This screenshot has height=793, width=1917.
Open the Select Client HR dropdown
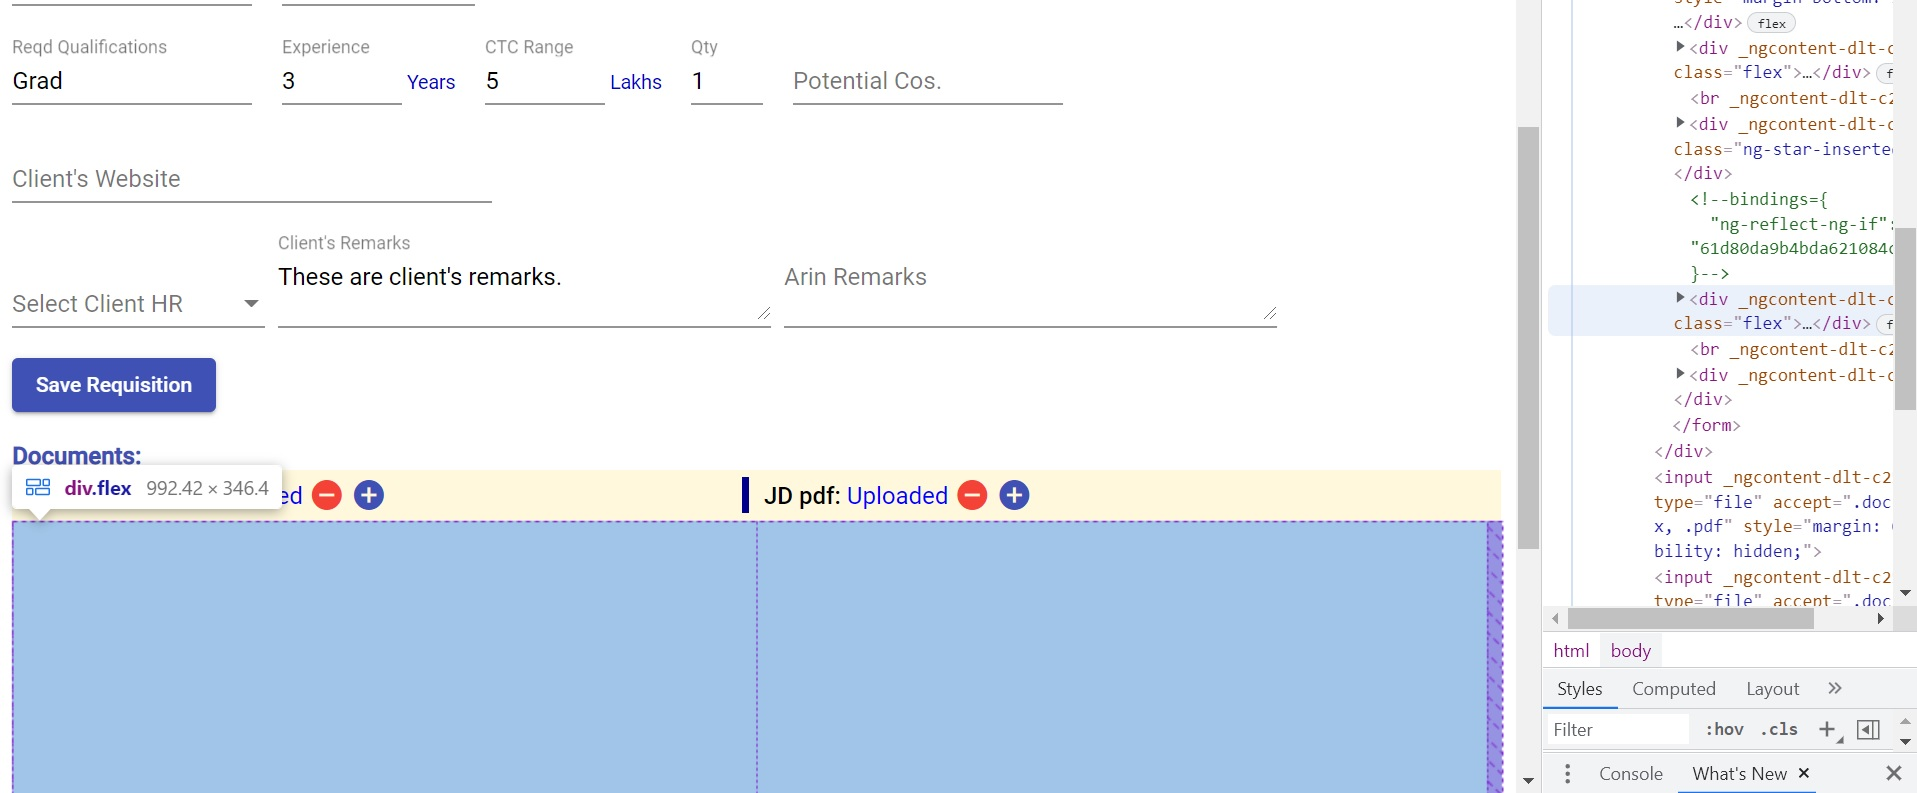click(x=136, y=304)
